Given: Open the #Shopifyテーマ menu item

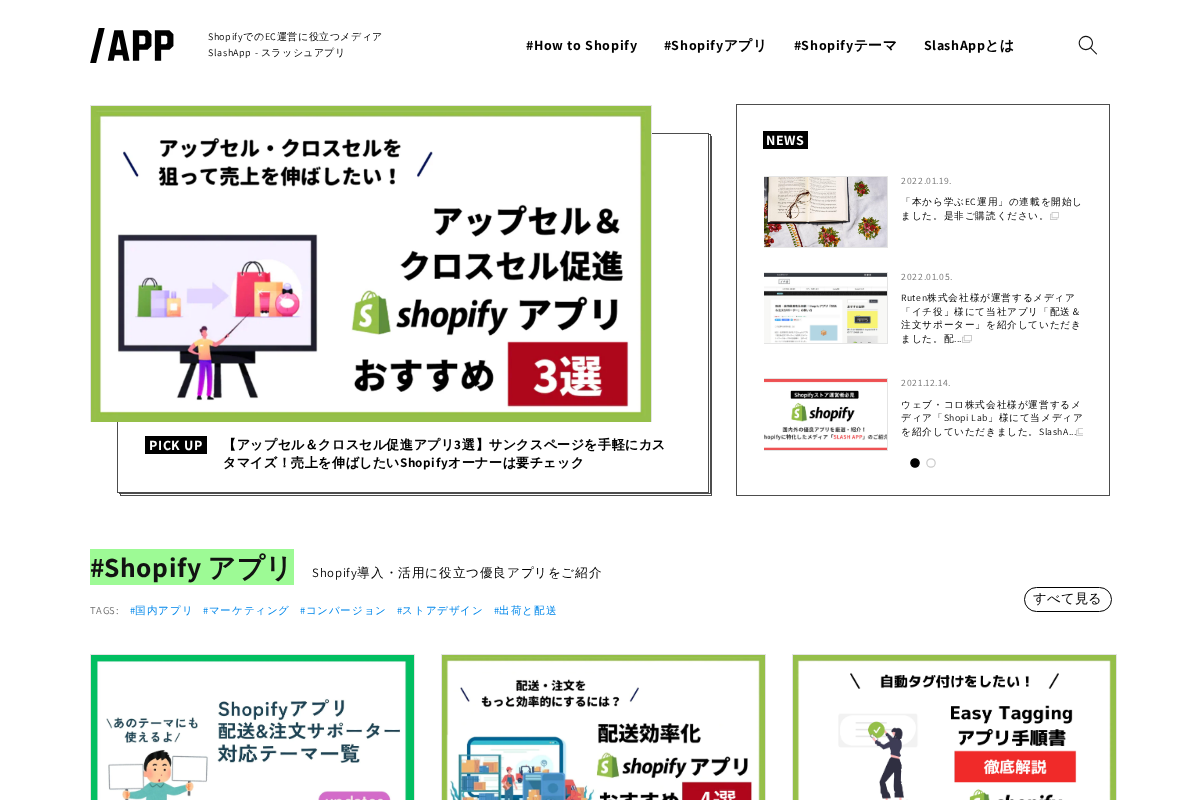Looking at the screenshot, I should coord(845,44).
